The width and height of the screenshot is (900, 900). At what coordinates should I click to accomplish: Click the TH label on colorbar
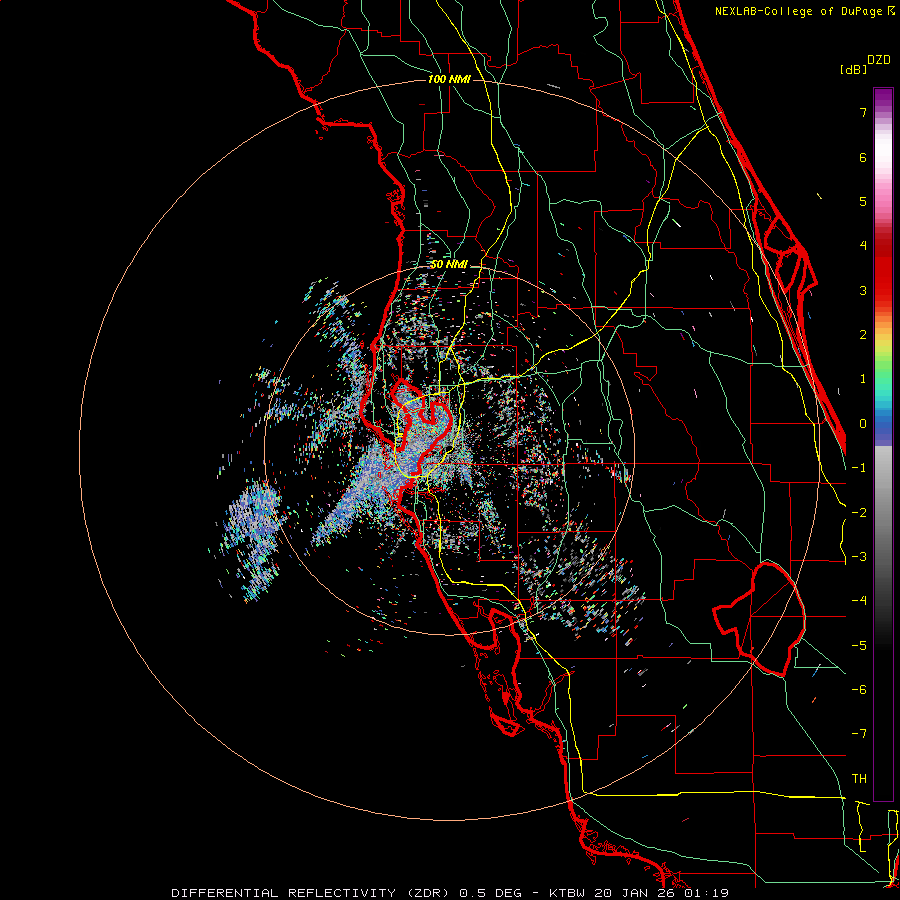pos(859,779)
